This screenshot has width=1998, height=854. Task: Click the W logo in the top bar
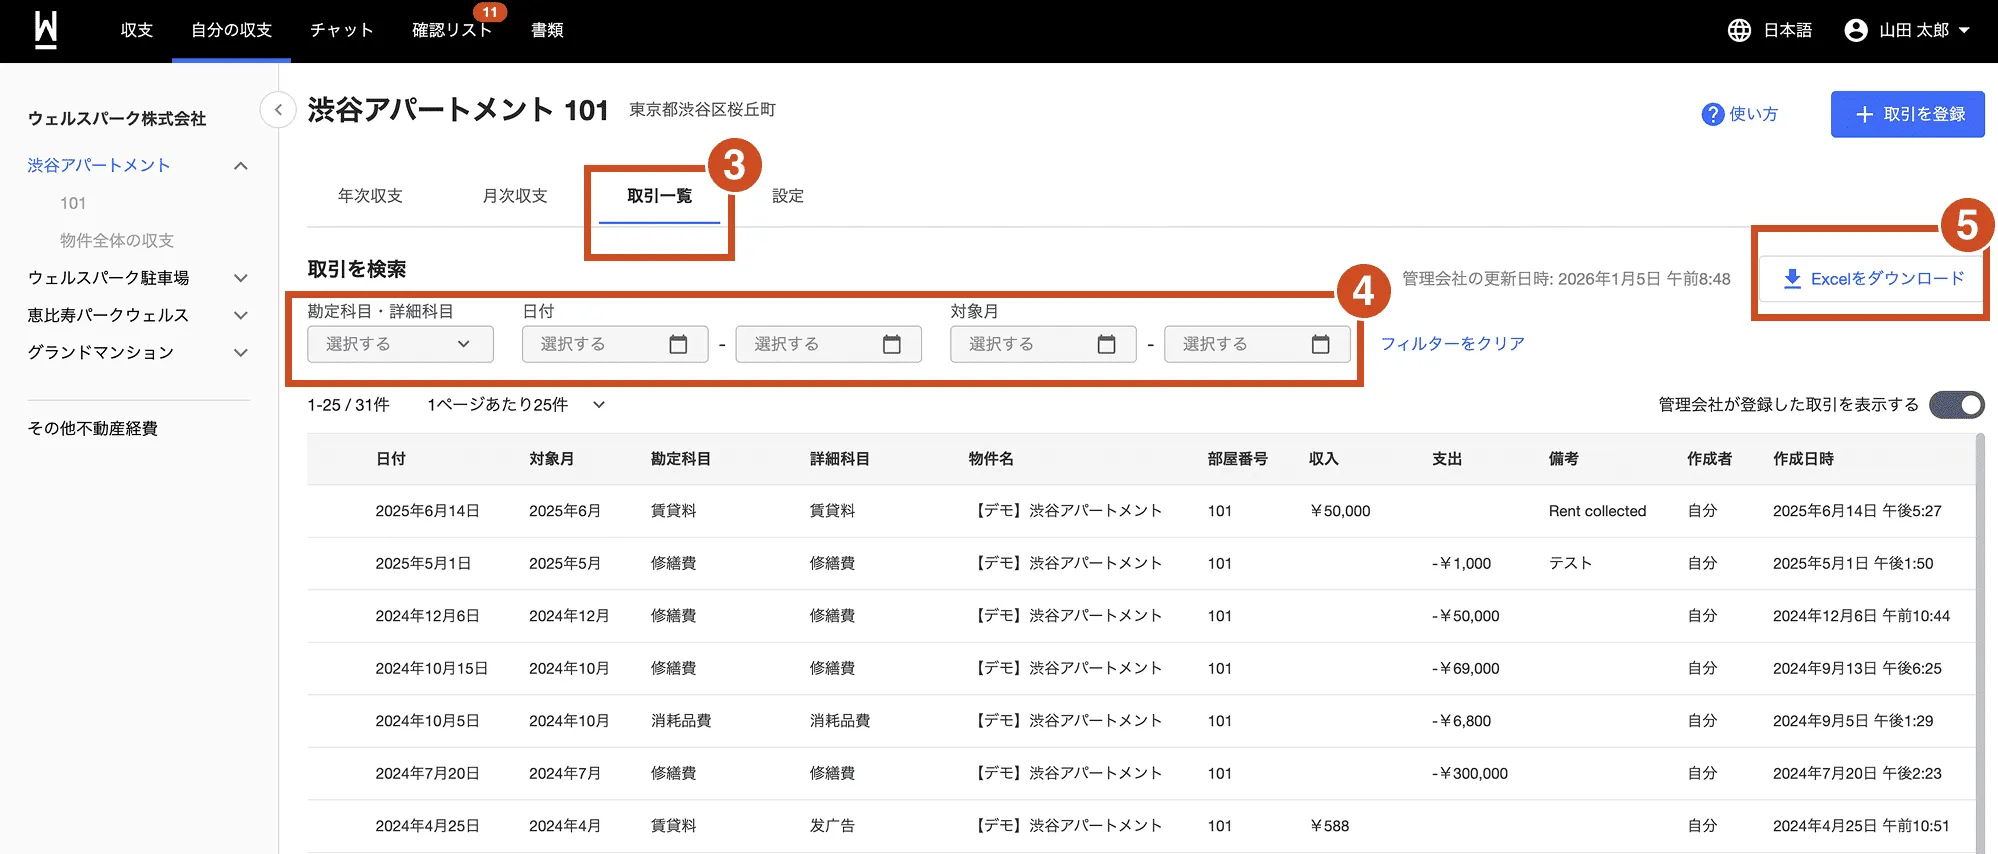[x=46, y=30]
